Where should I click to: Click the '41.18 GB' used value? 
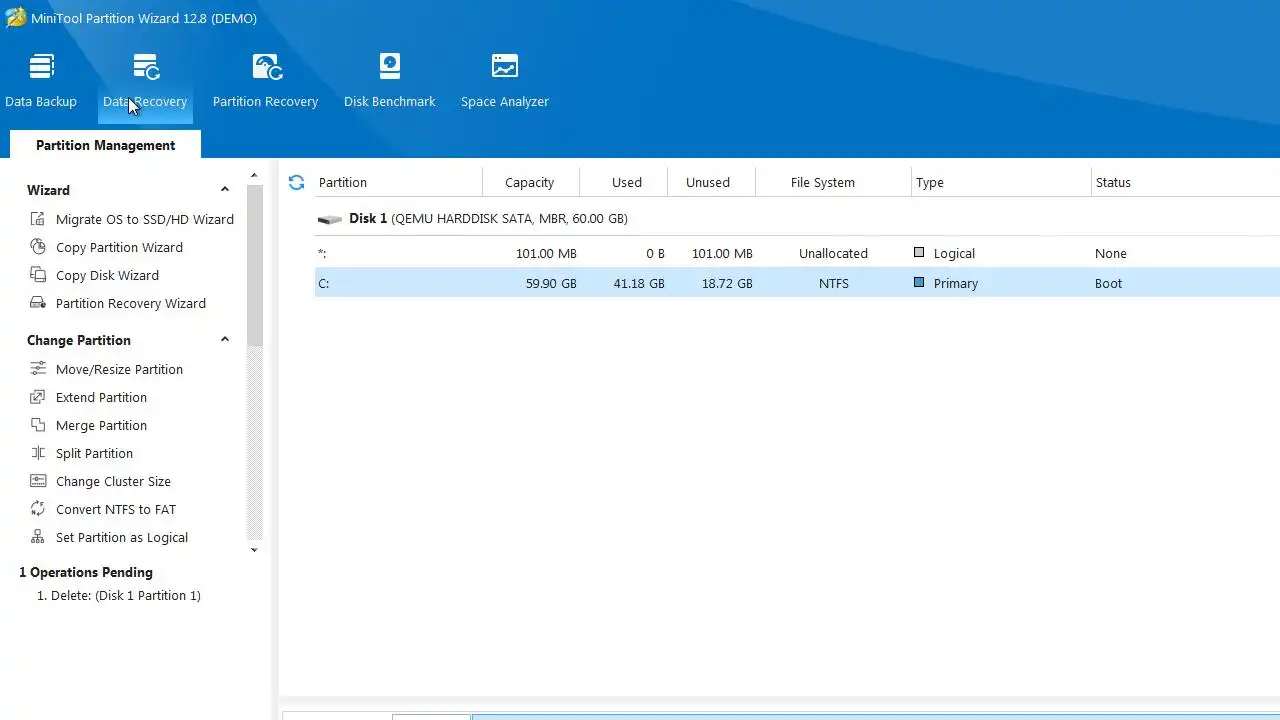click(639, 284)
